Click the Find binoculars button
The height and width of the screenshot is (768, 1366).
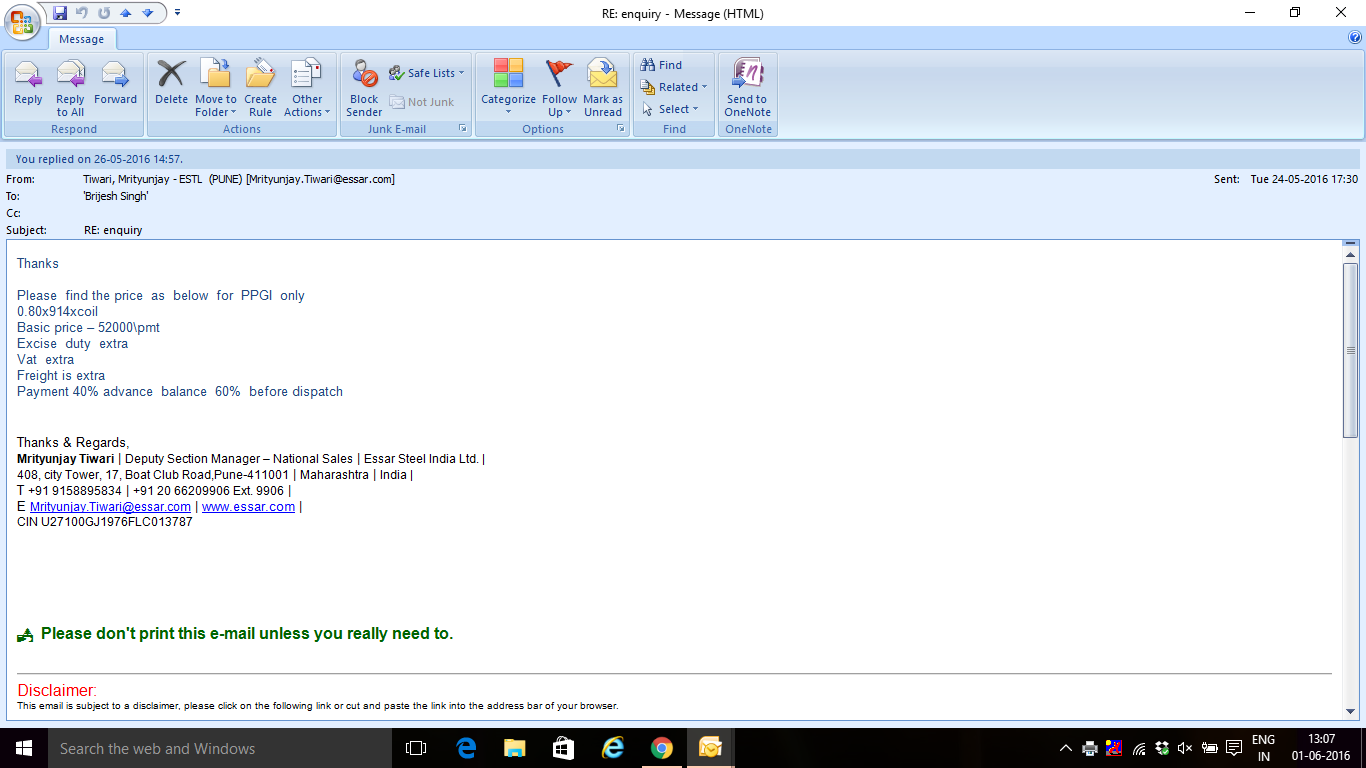(661, 65)
